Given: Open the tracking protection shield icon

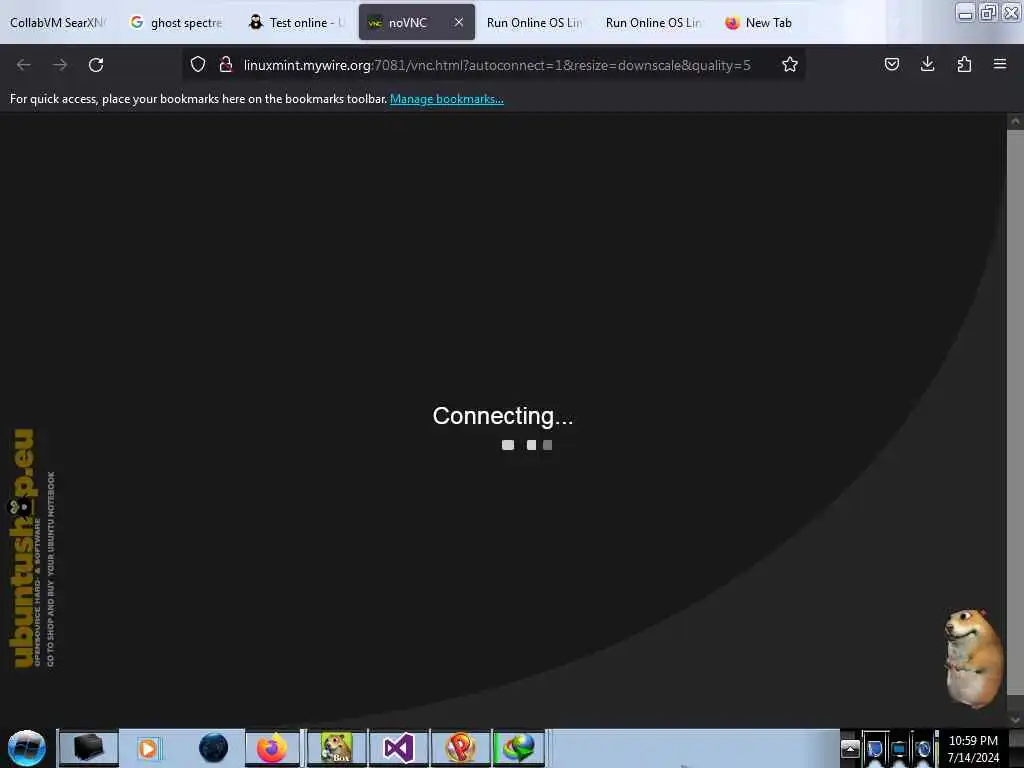Looking at the screenshot, I should coord(198,64).
